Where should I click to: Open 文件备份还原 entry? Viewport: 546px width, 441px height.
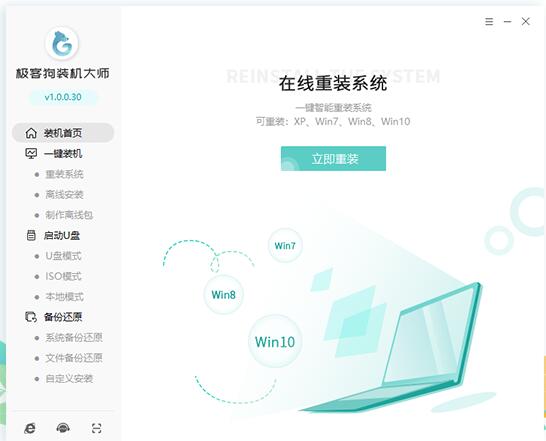coord(74,358)
